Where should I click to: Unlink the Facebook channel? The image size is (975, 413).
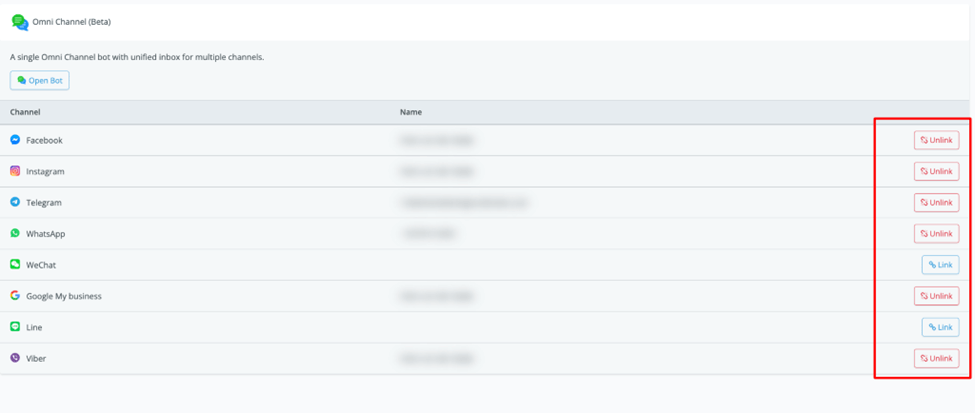(x=936, y=140)
